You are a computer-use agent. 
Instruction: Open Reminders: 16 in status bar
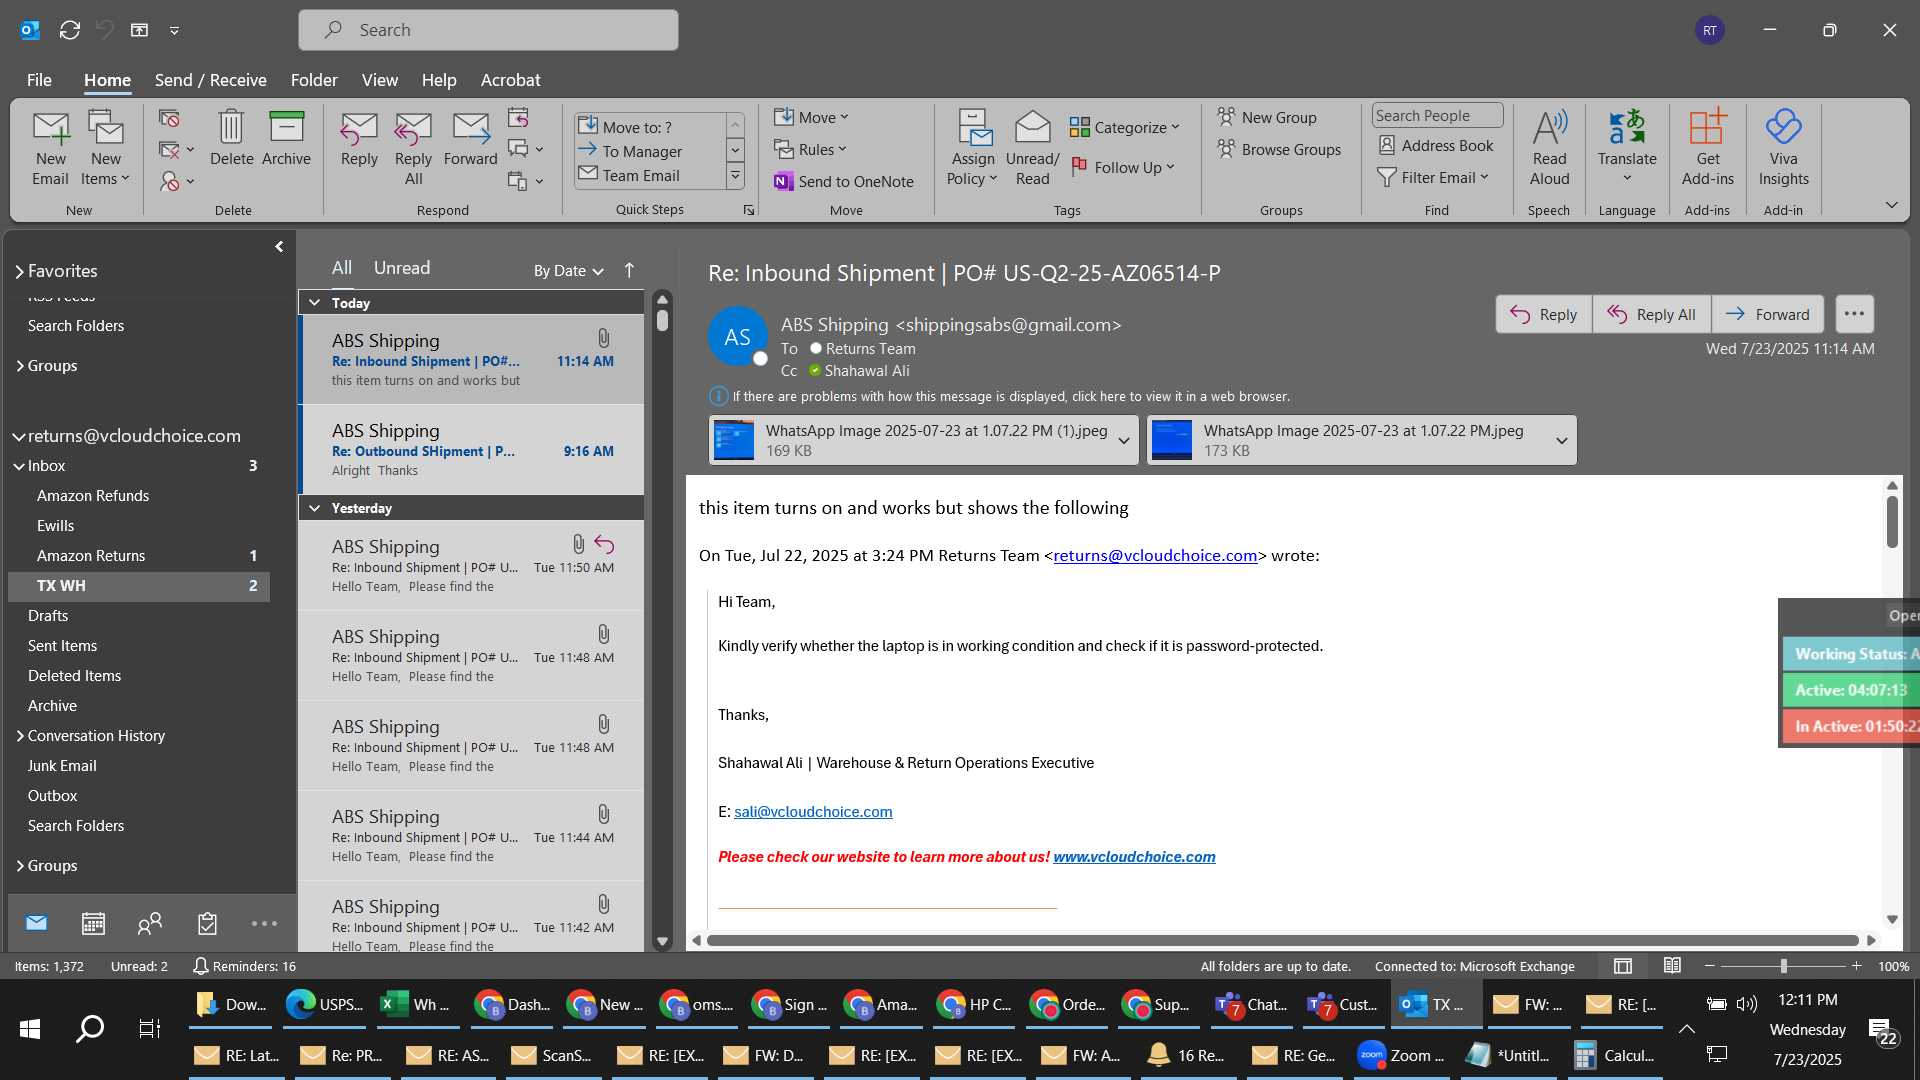pos(244,966)
